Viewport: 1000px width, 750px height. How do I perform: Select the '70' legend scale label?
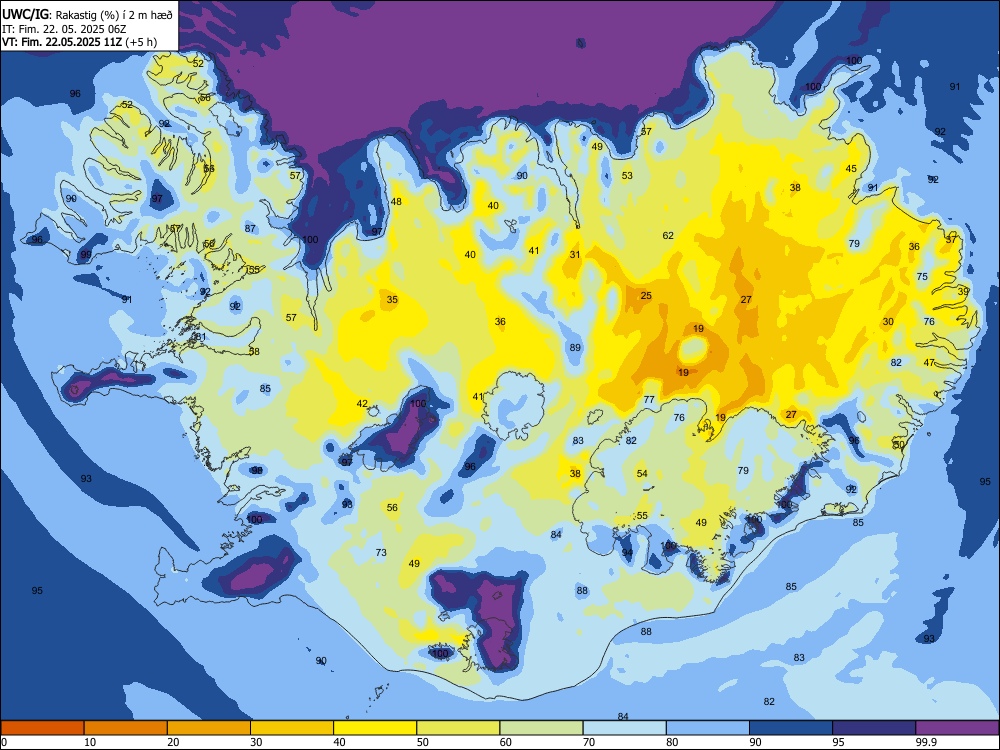pos(589,742)
